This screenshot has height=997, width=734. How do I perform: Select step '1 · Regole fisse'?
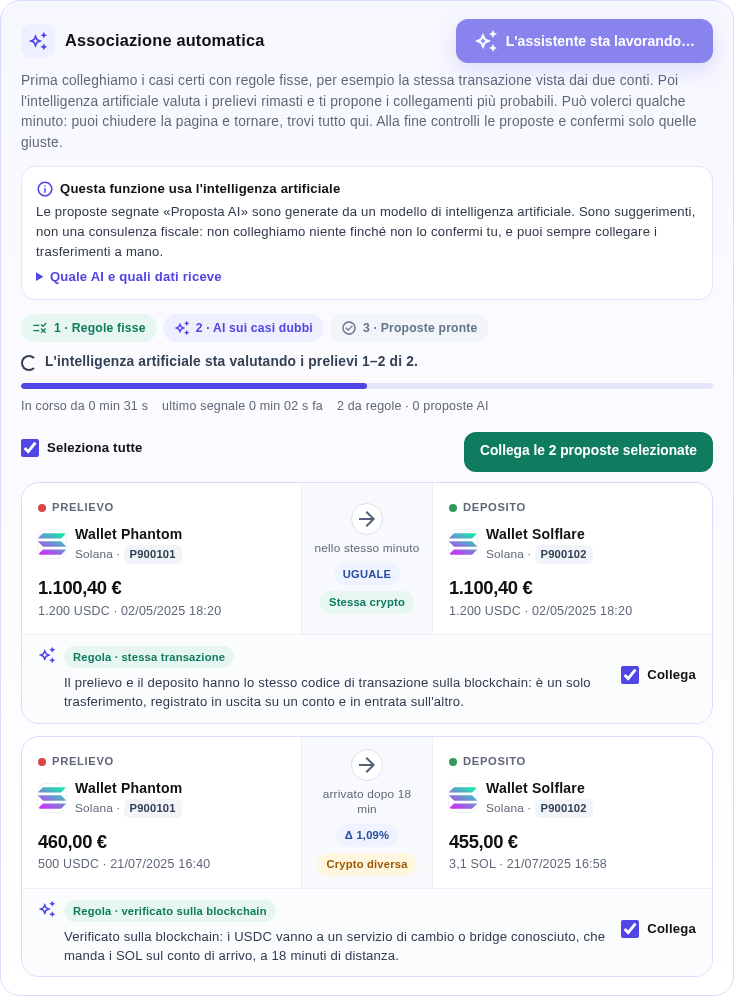pos(89,328)
